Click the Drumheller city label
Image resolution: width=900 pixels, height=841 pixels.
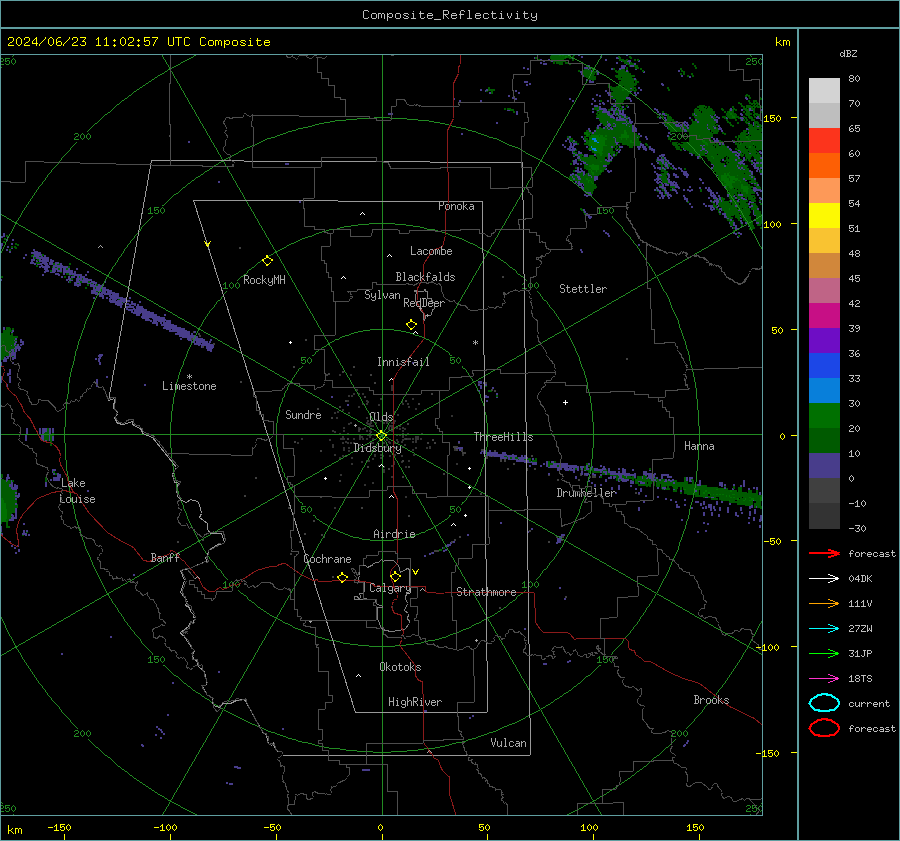(x=586, y=493)
